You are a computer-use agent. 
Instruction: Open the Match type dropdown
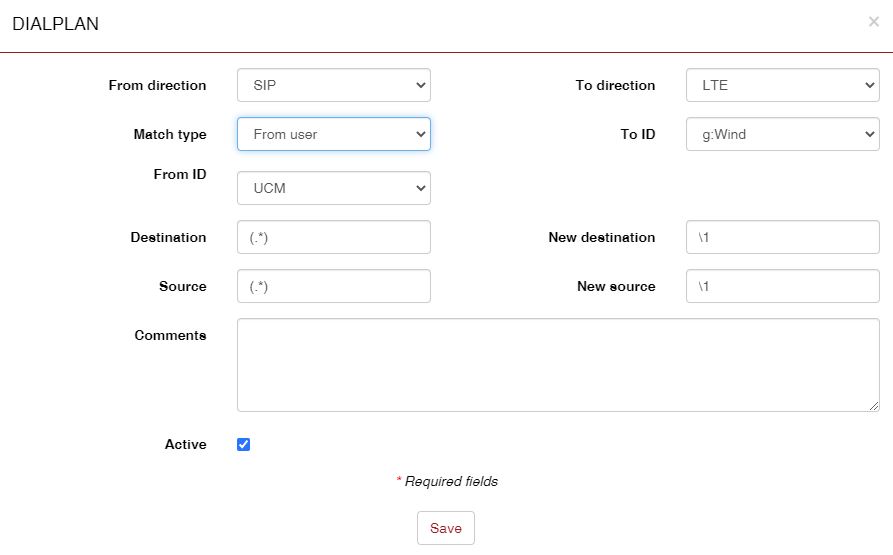(x=333, y=134)
